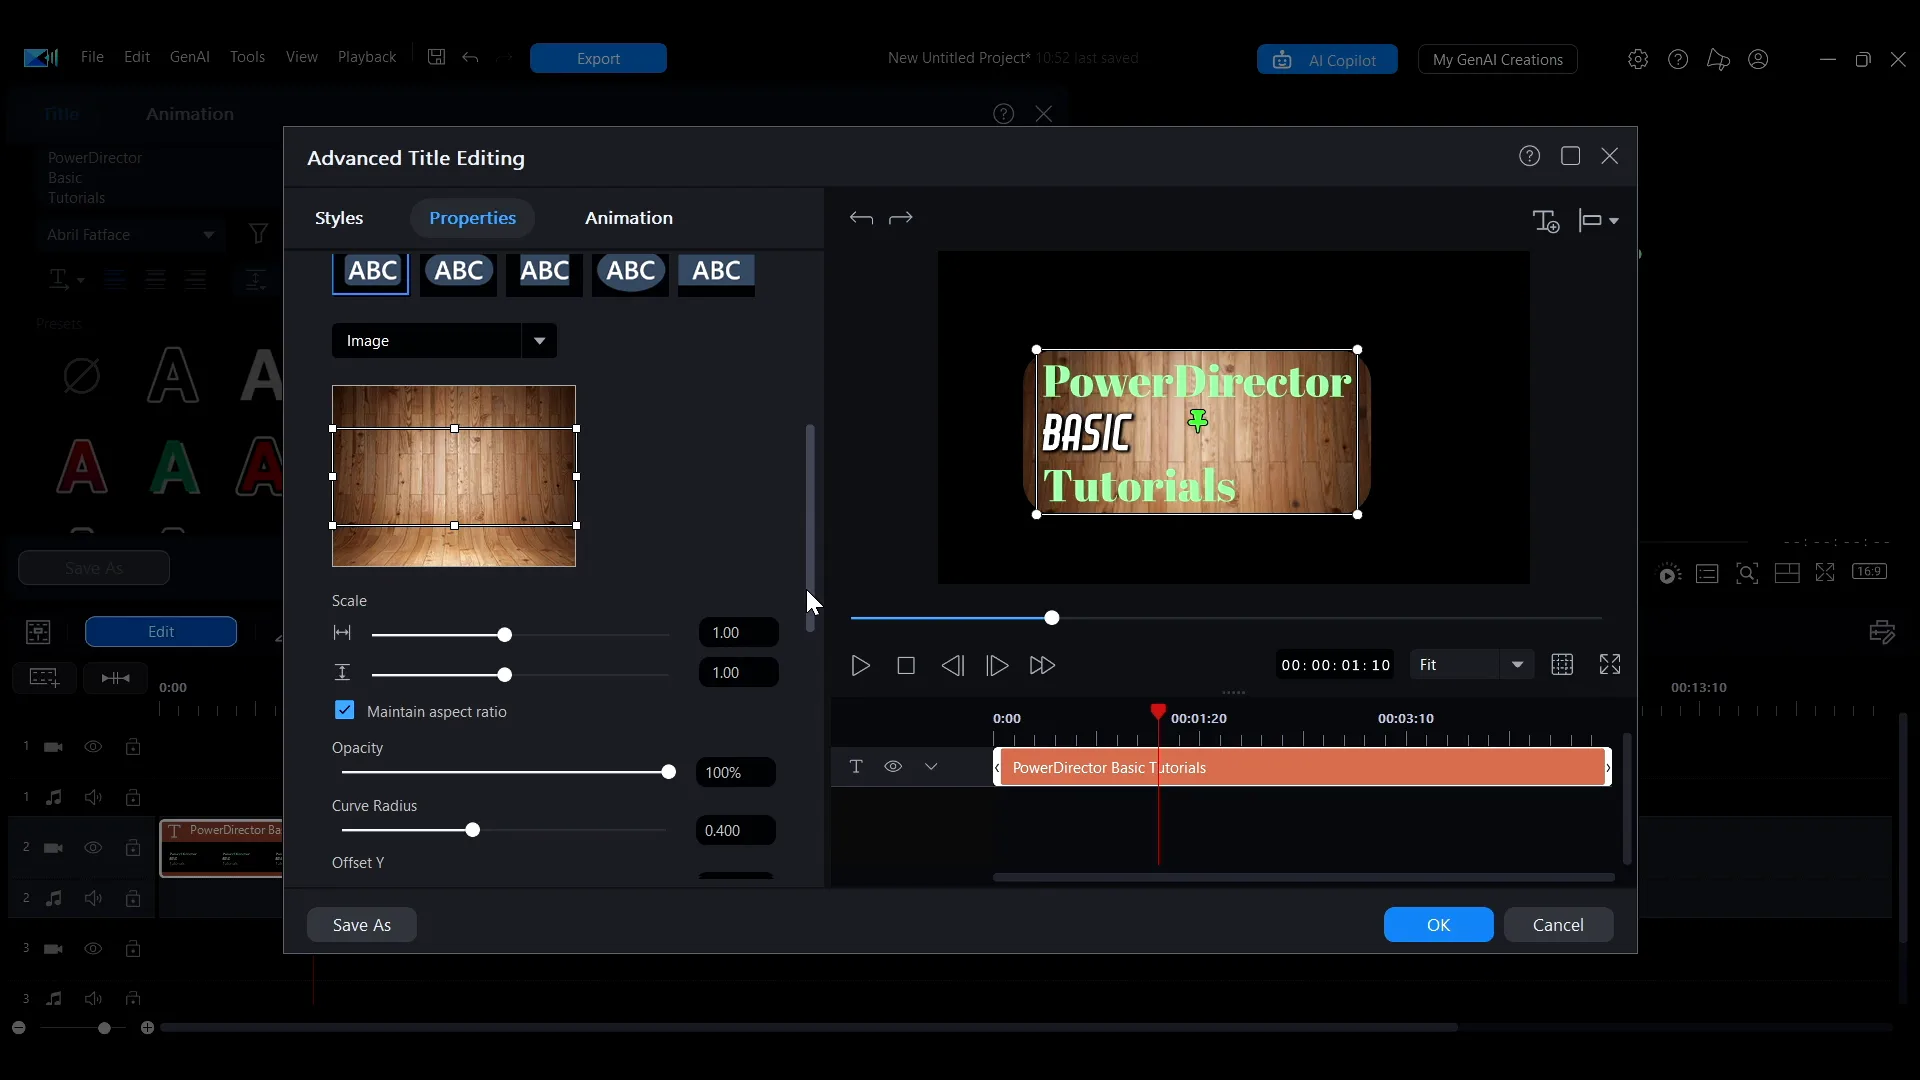Fast forward the title preview
1920x1080 pixels.
1042,665
